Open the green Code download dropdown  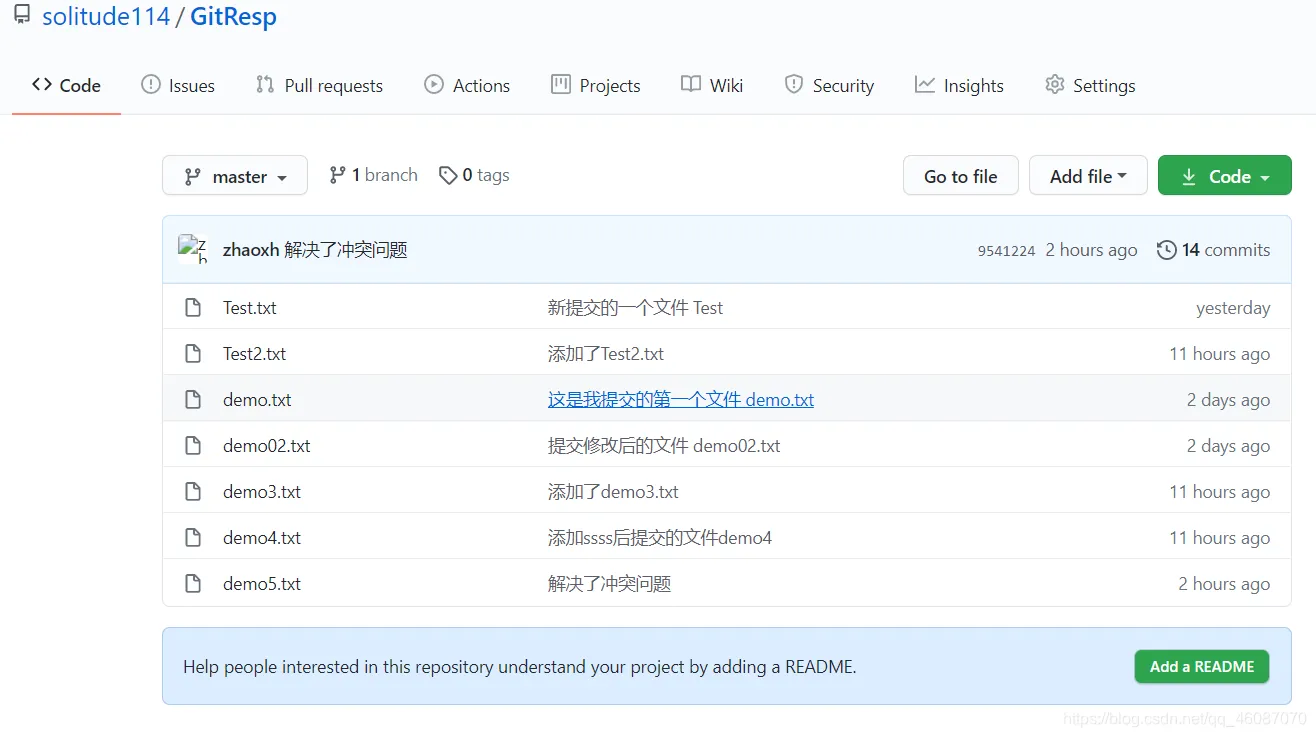1224,176
